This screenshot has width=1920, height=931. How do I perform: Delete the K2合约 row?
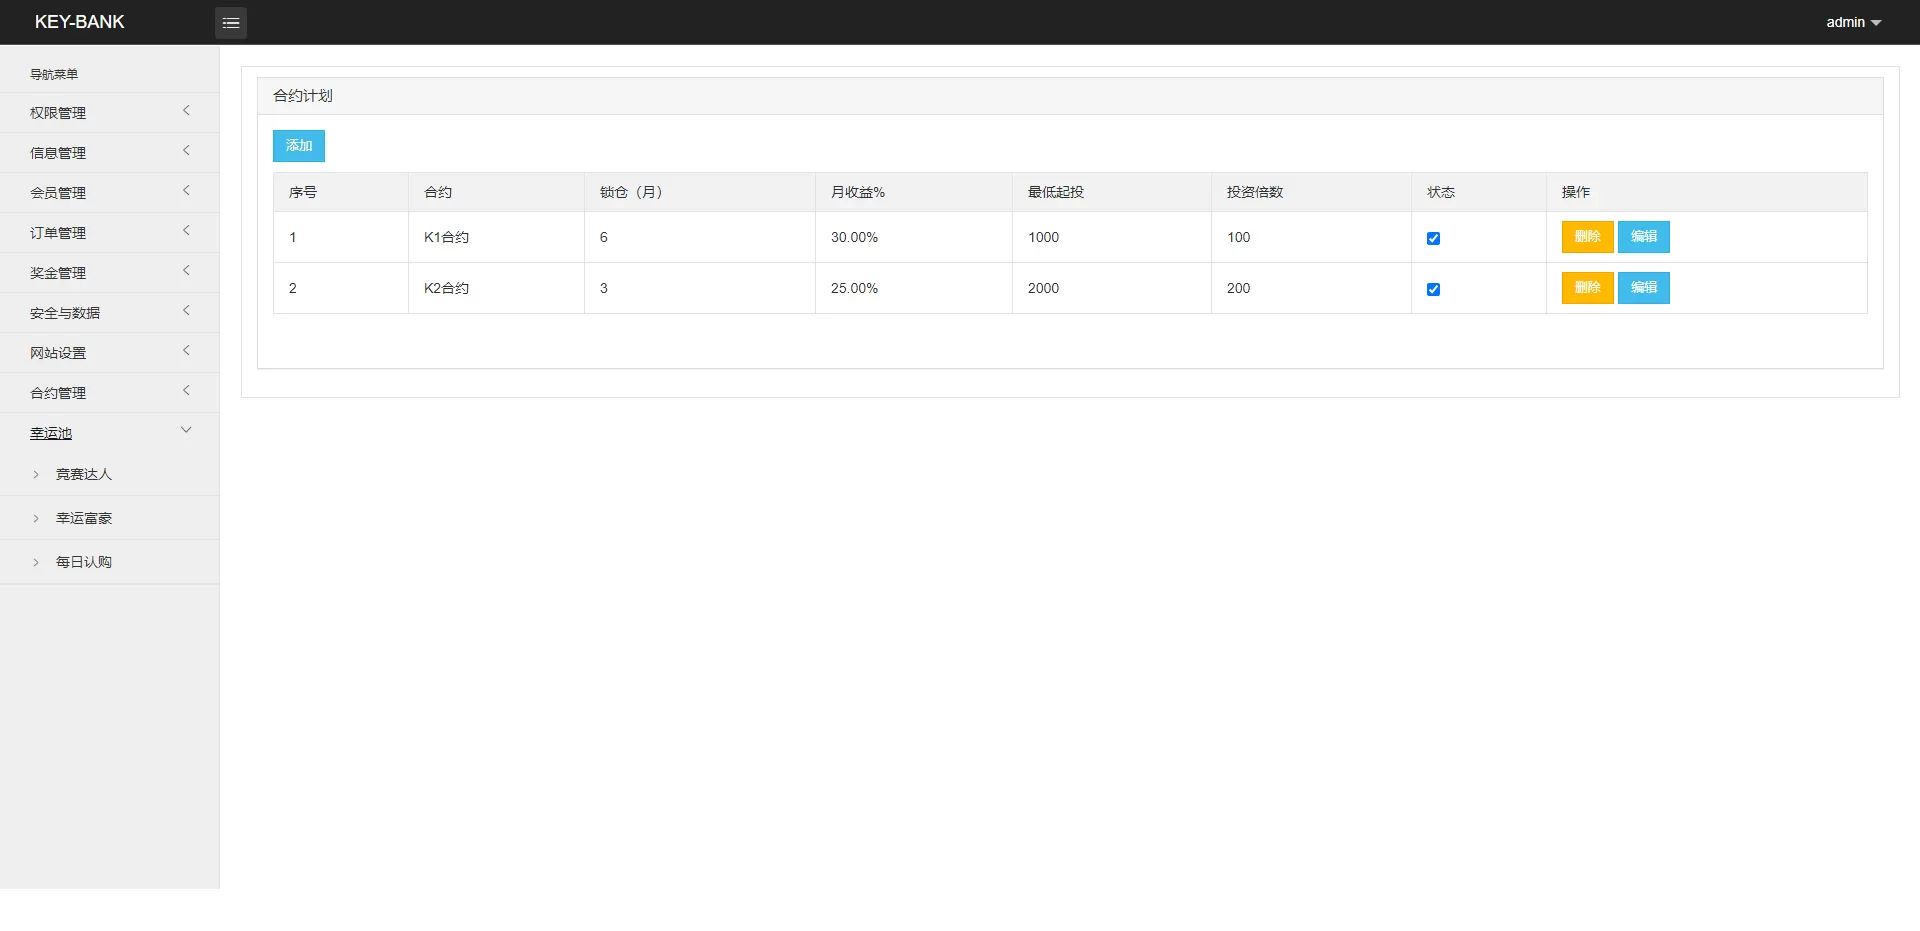1587,288
